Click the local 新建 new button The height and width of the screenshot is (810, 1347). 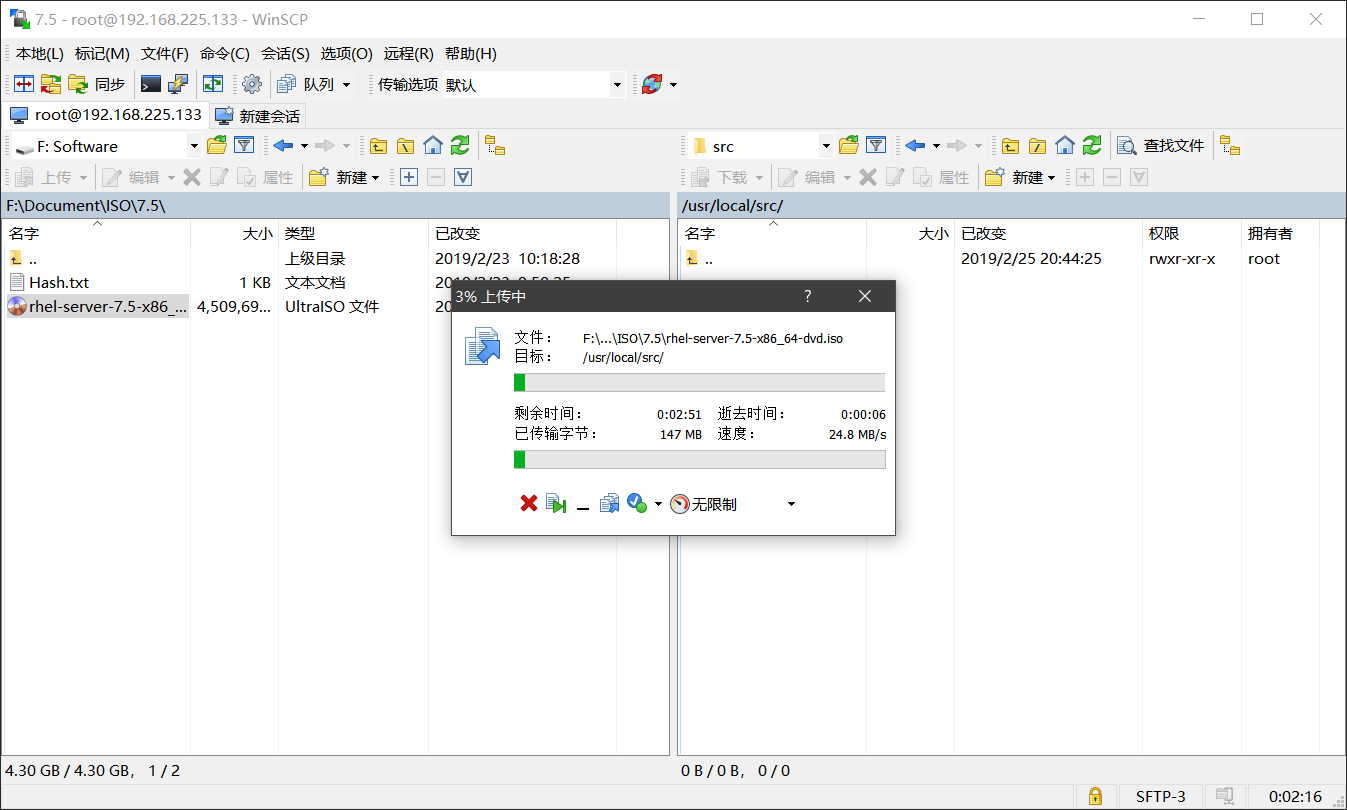click(344, 177)
